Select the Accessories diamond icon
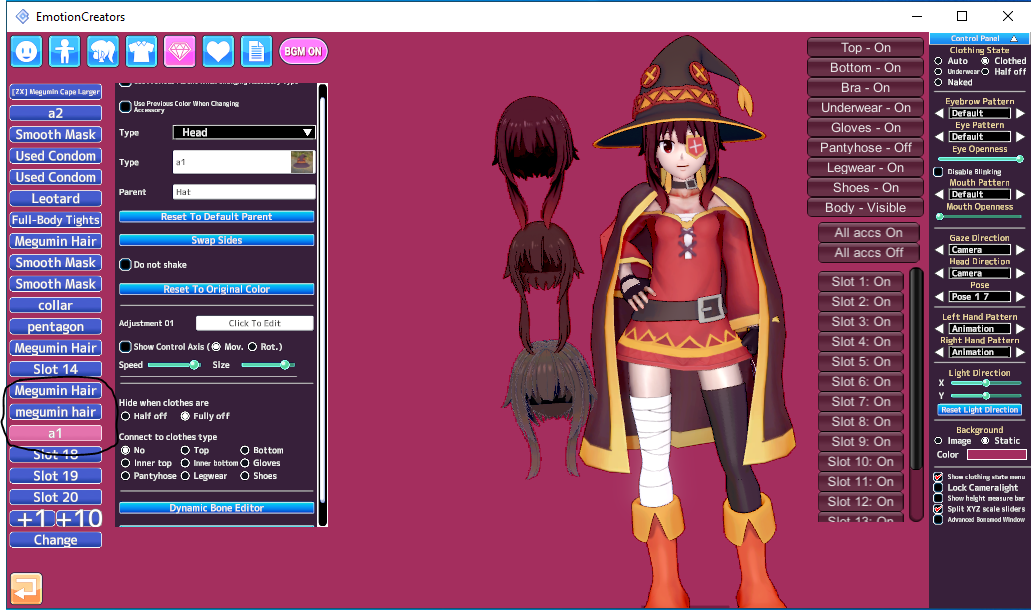 [x=180, y=50]
